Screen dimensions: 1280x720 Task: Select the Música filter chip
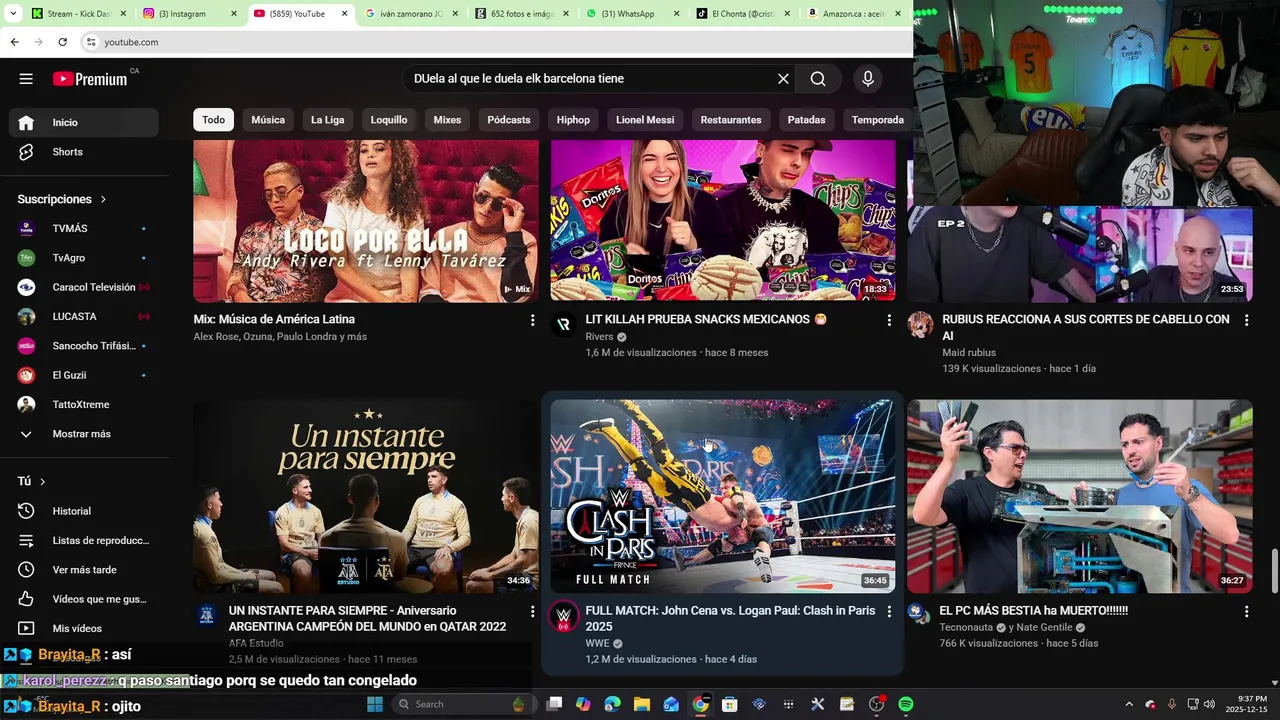pyautogui.click(x=268, y=120)
